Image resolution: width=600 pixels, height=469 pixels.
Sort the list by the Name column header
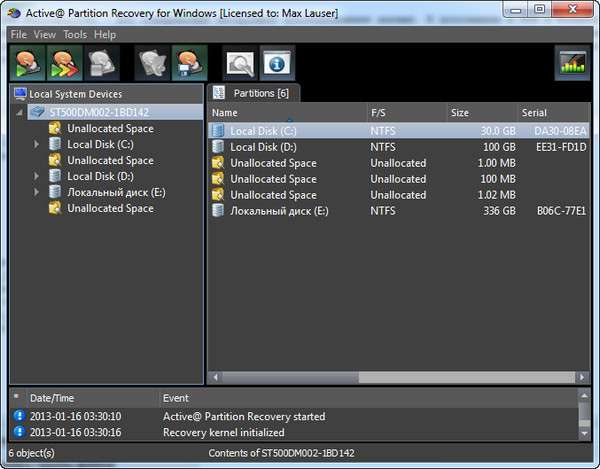point(287,112)
